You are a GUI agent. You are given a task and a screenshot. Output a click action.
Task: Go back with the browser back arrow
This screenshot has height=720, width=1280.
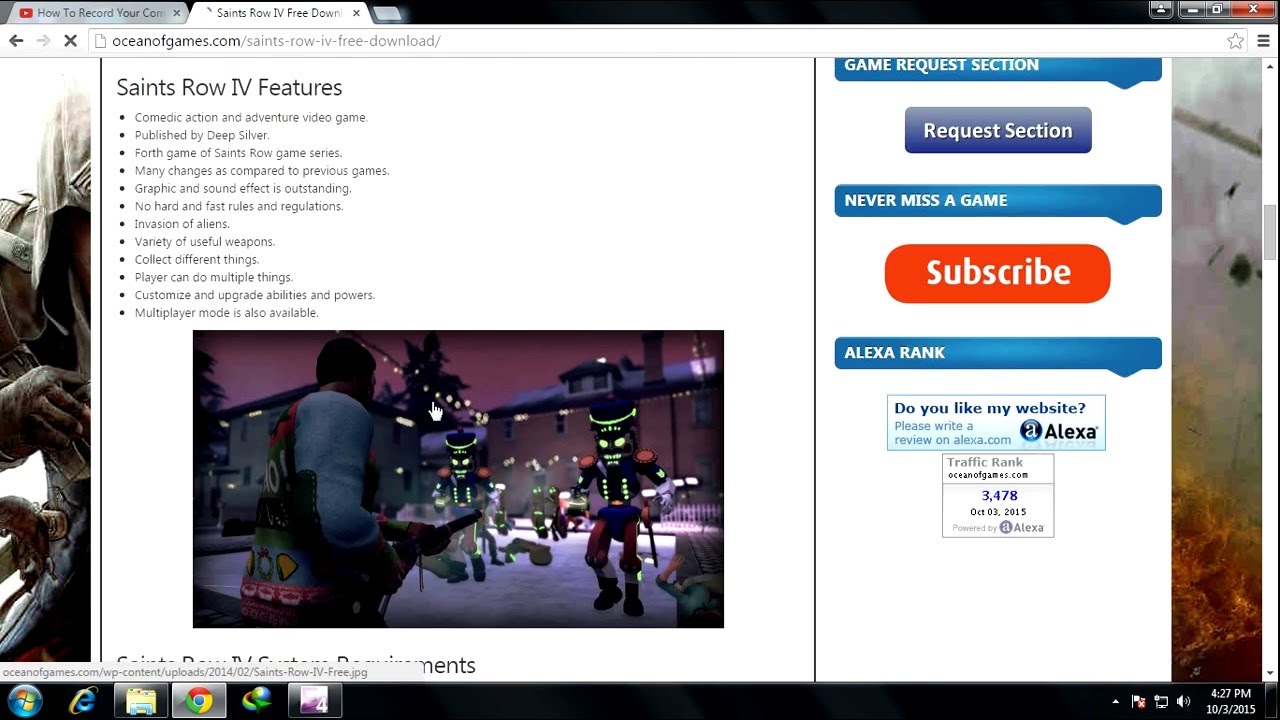pyautogui.click(x=16, y=41)
